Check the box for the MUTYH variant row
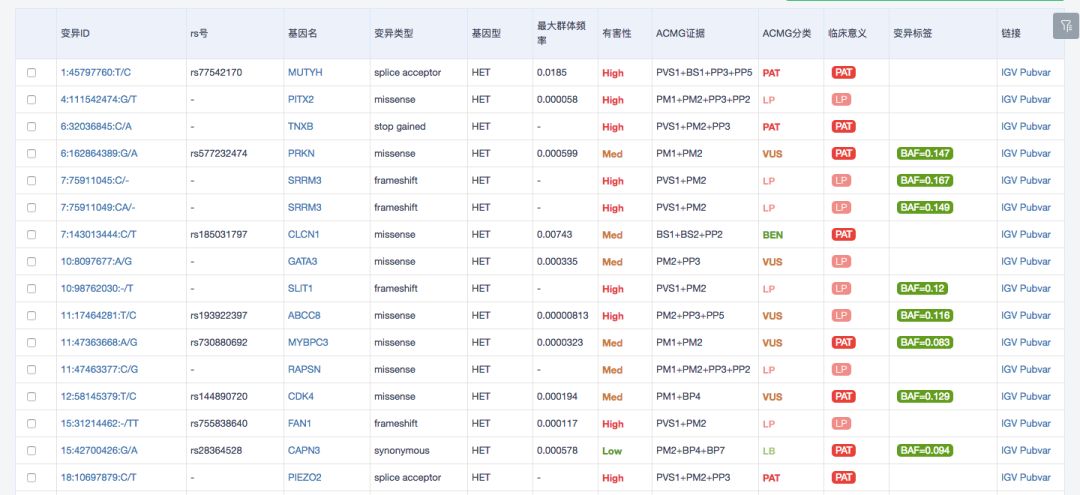Image resolution: width=1080 pixels, height=495 pixels. point(32,73)
